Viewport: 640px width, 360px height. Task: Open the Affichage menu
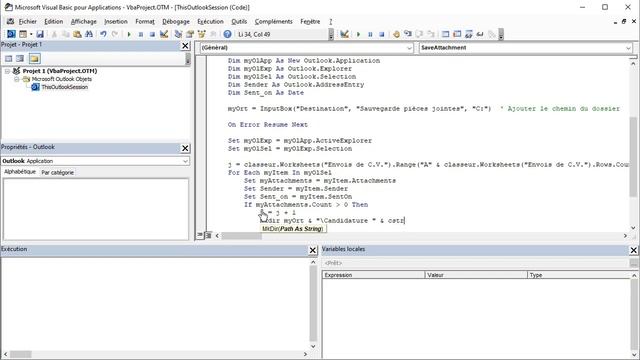84,22
